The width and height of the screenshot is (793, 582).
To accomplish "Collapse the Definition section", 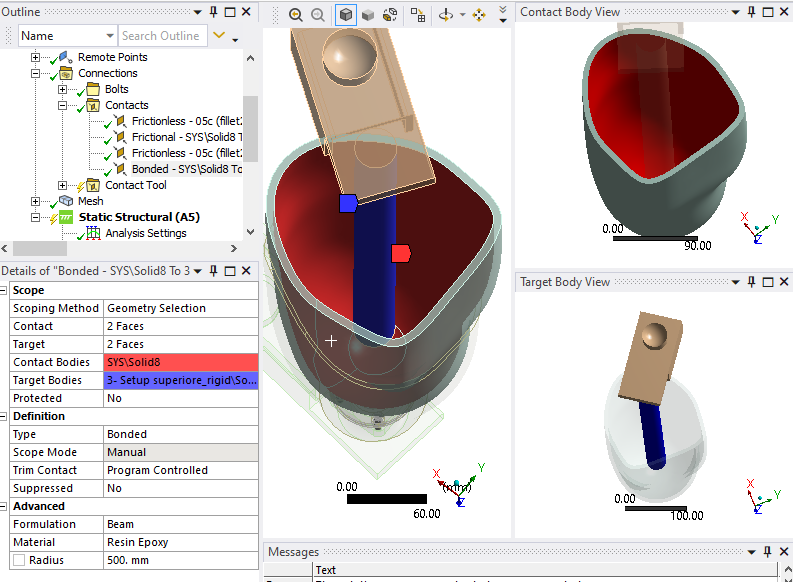I will click(x=4, y=417).
